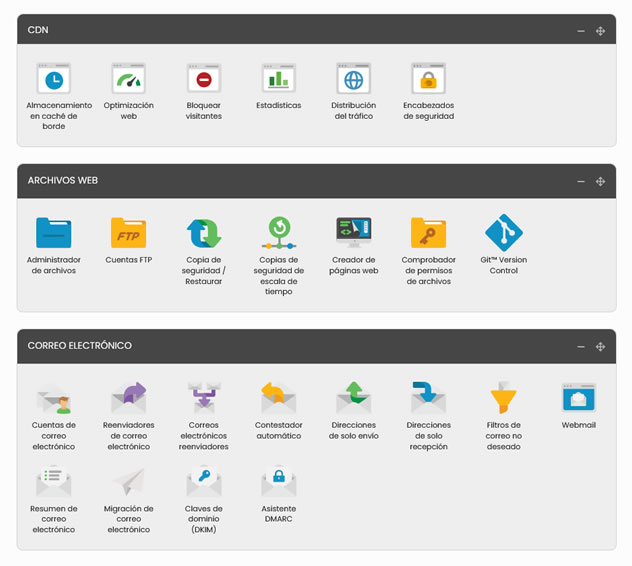
Task: Open Direcciones de solo recepción icon
Action: [x=428, y=398]
